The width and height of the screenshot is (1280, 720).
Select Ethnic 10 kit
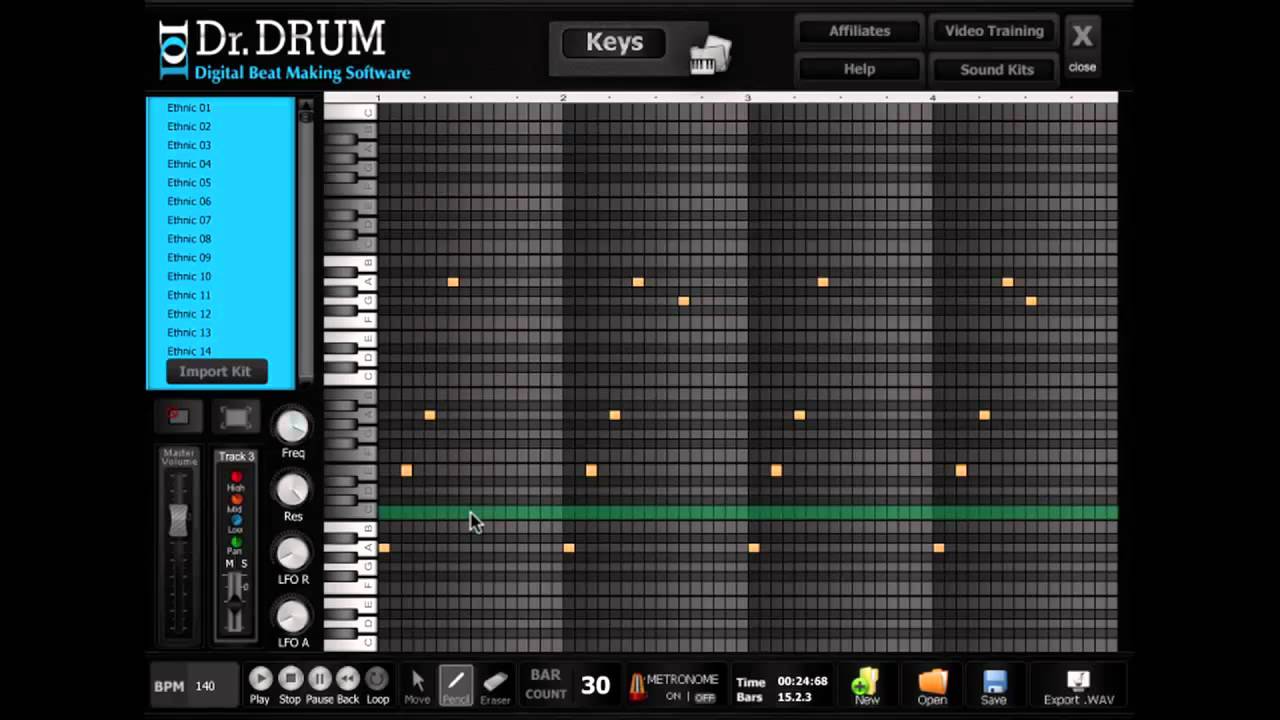point(189,277)
